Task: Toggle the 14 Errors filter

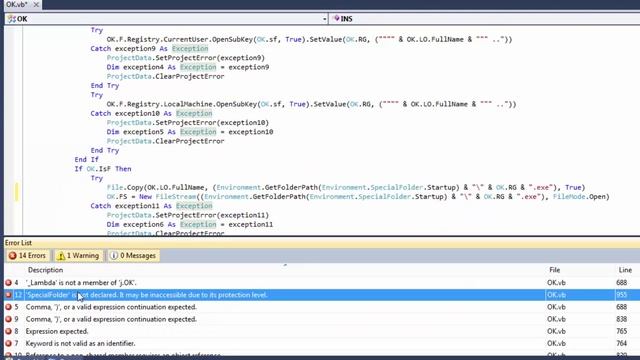Action: point(27,256)
